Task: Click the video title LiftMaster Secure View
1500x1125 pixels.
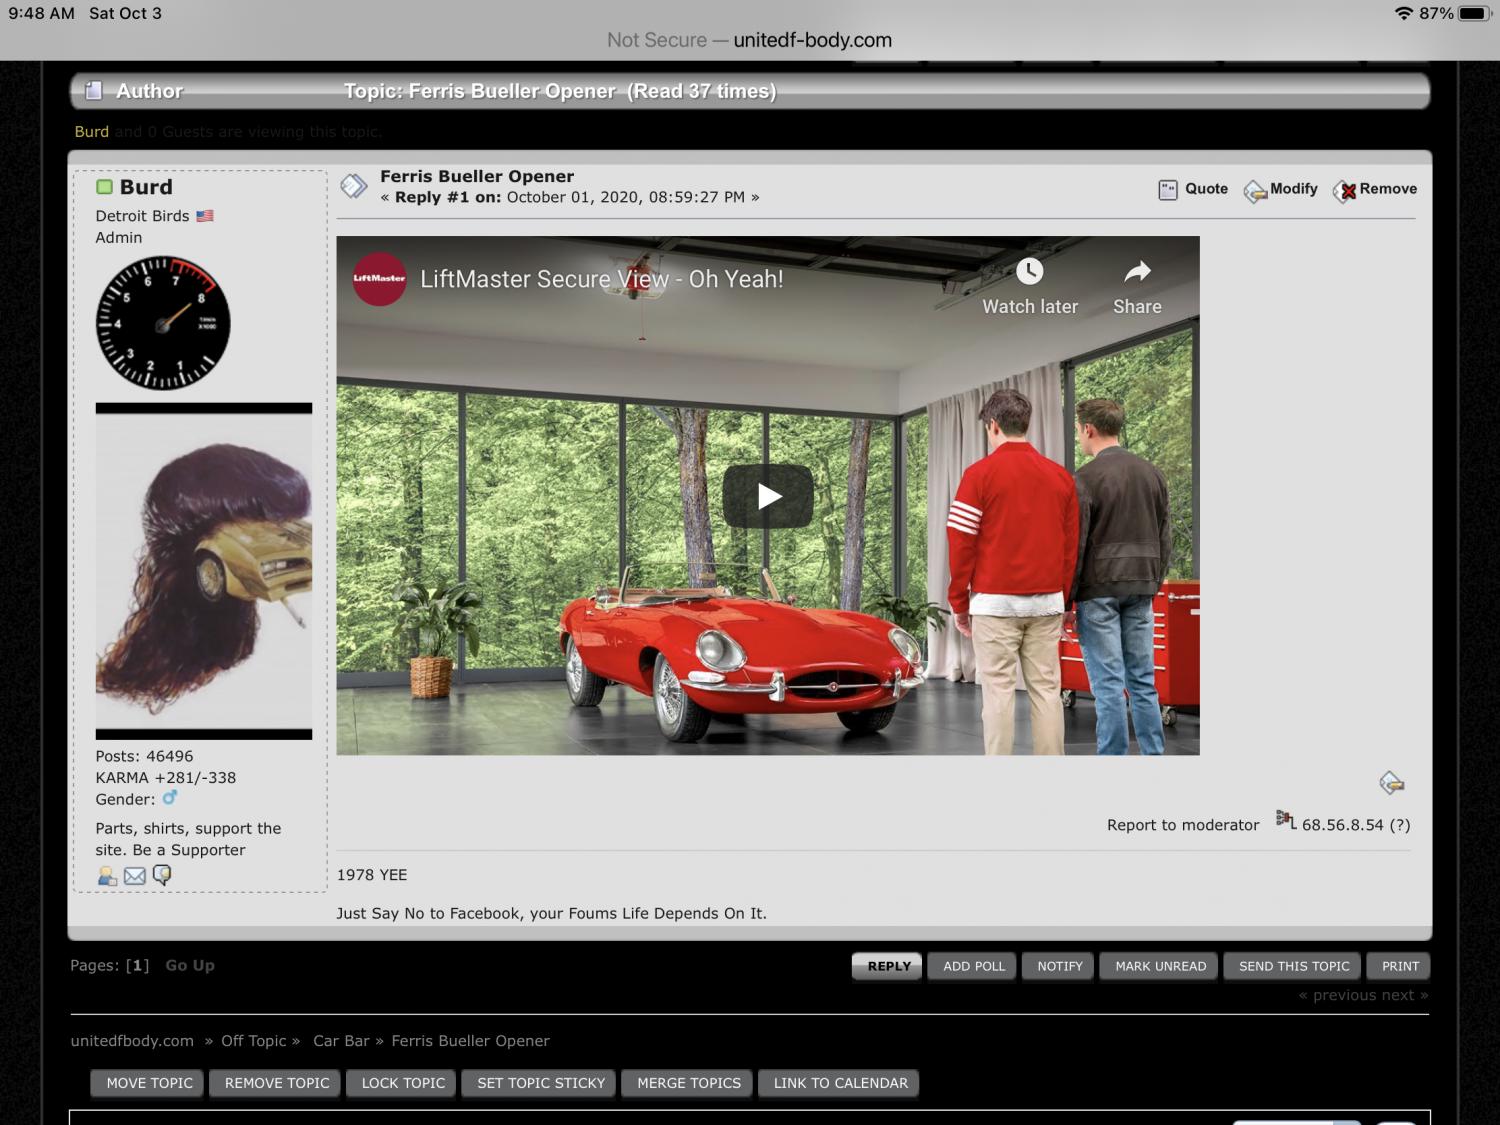Action: tap(601, 279)
